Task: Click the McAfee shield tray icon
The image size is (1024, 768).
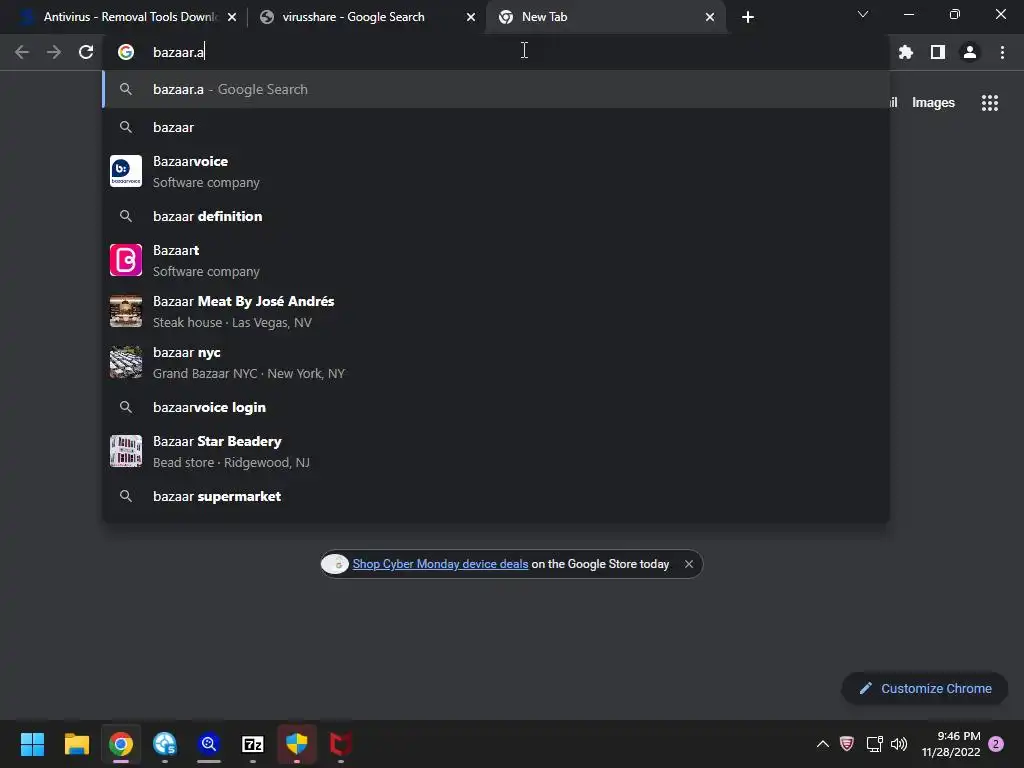Action: pos(847,744)
